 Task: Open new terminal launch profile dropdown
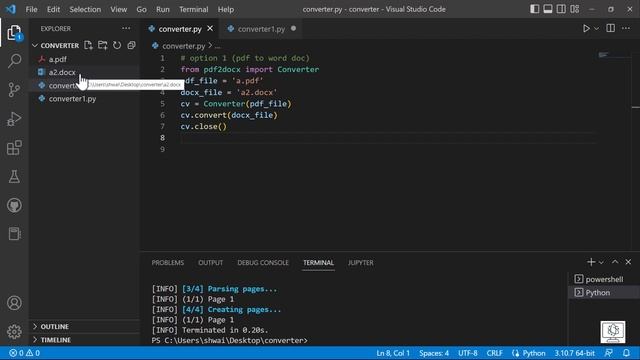coord(601,262)
